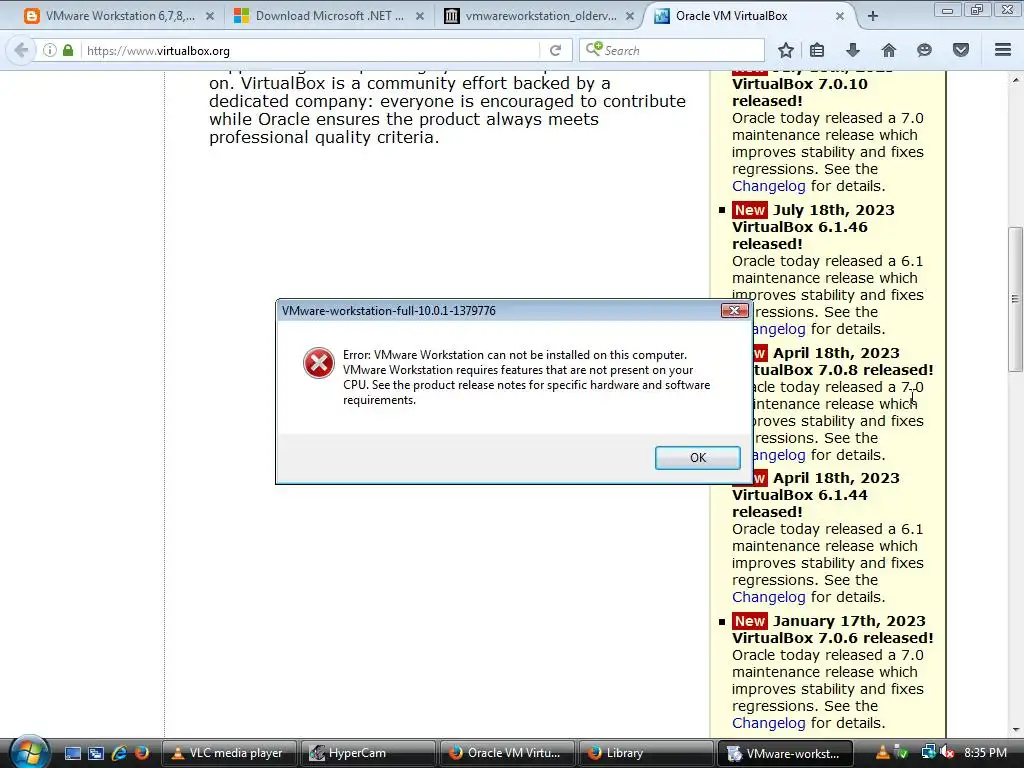Open the Firefox hamburger menu
Viewport: 1024px width, 768px height.
coord(1003,50)
